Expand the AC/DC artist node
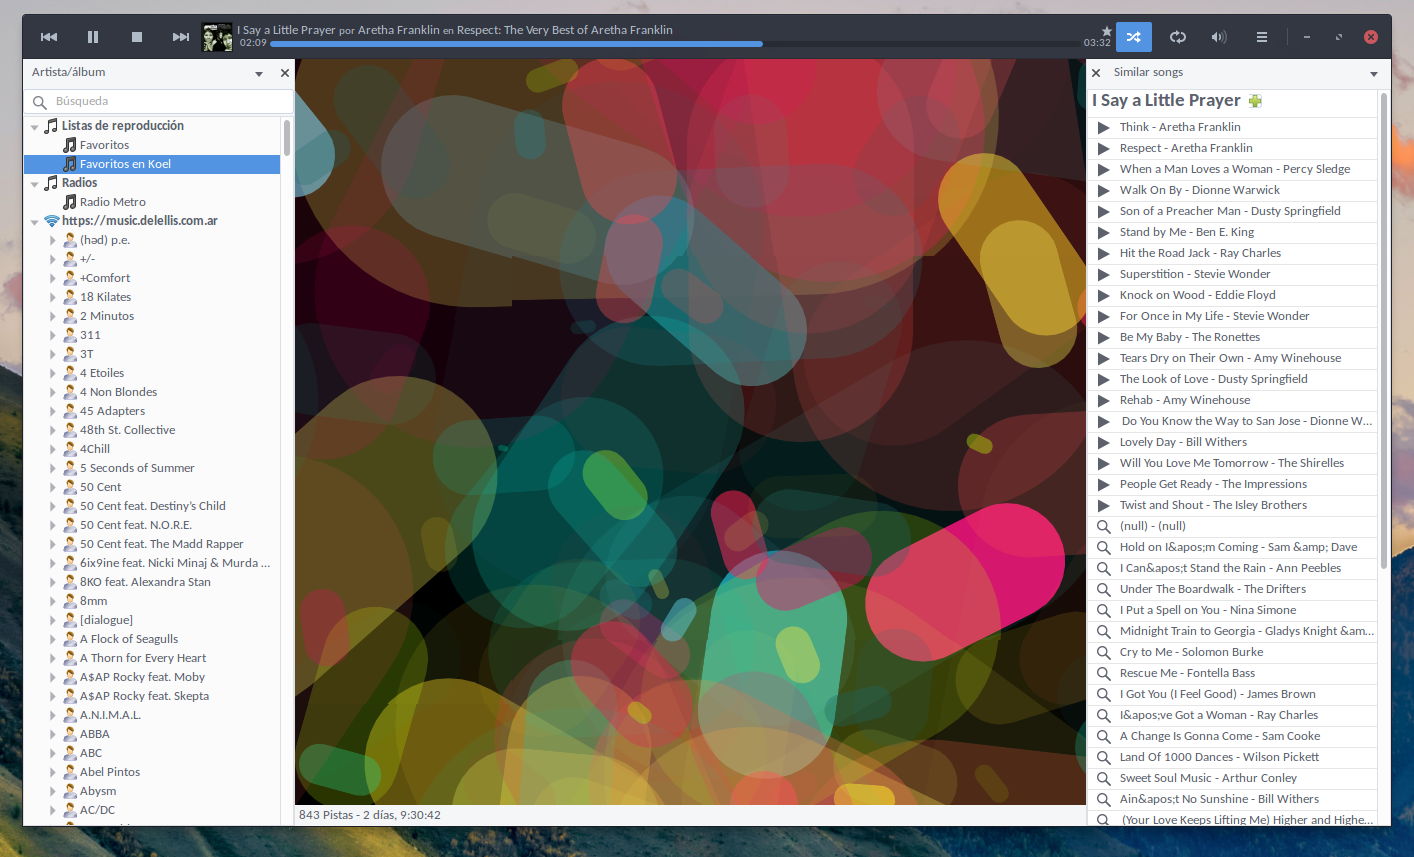This screenshot has width=1414, height=857. pos(53,810)
